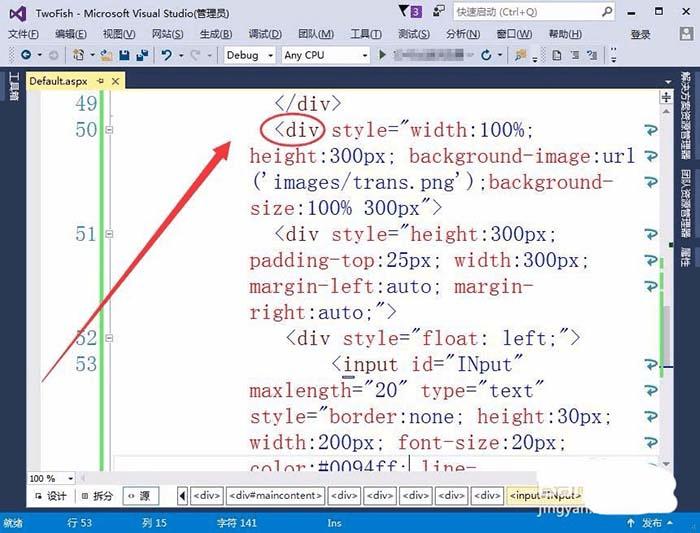700x533 pixels.
Task: Click the Visual Studio logo icon
Action: [18, 14]
